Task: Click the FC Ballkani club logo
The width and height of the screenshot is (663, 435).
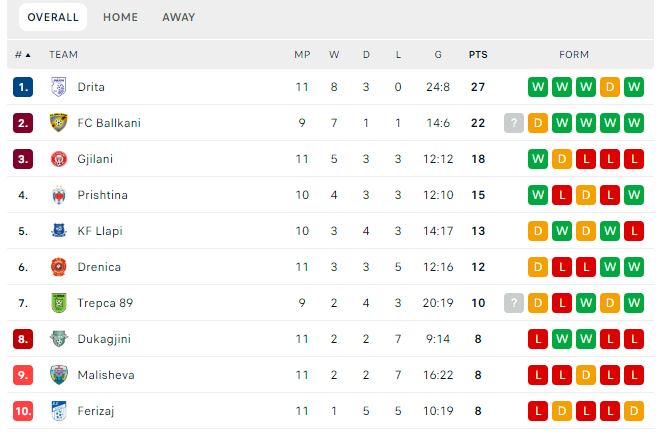Action: tap(59, 123)
